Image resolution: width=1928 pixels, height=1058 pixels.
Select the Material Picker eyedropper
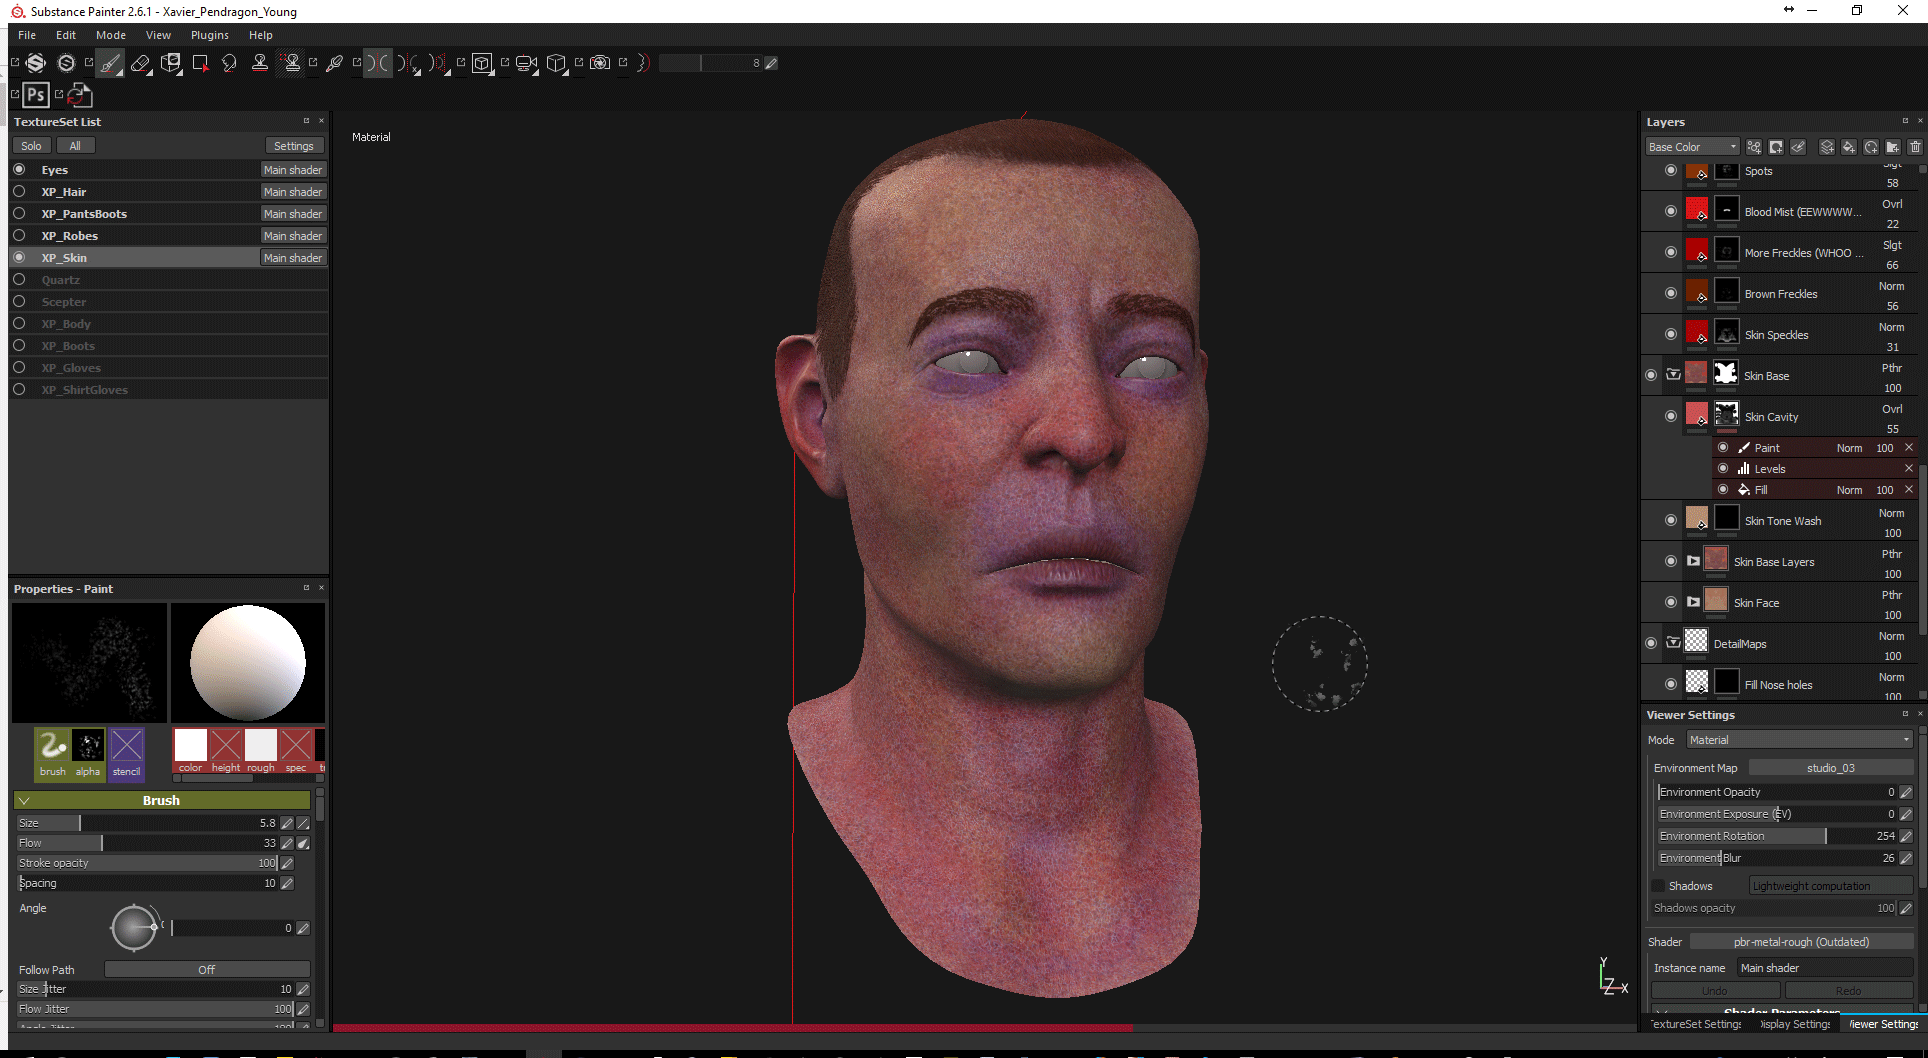pos(335,63)
